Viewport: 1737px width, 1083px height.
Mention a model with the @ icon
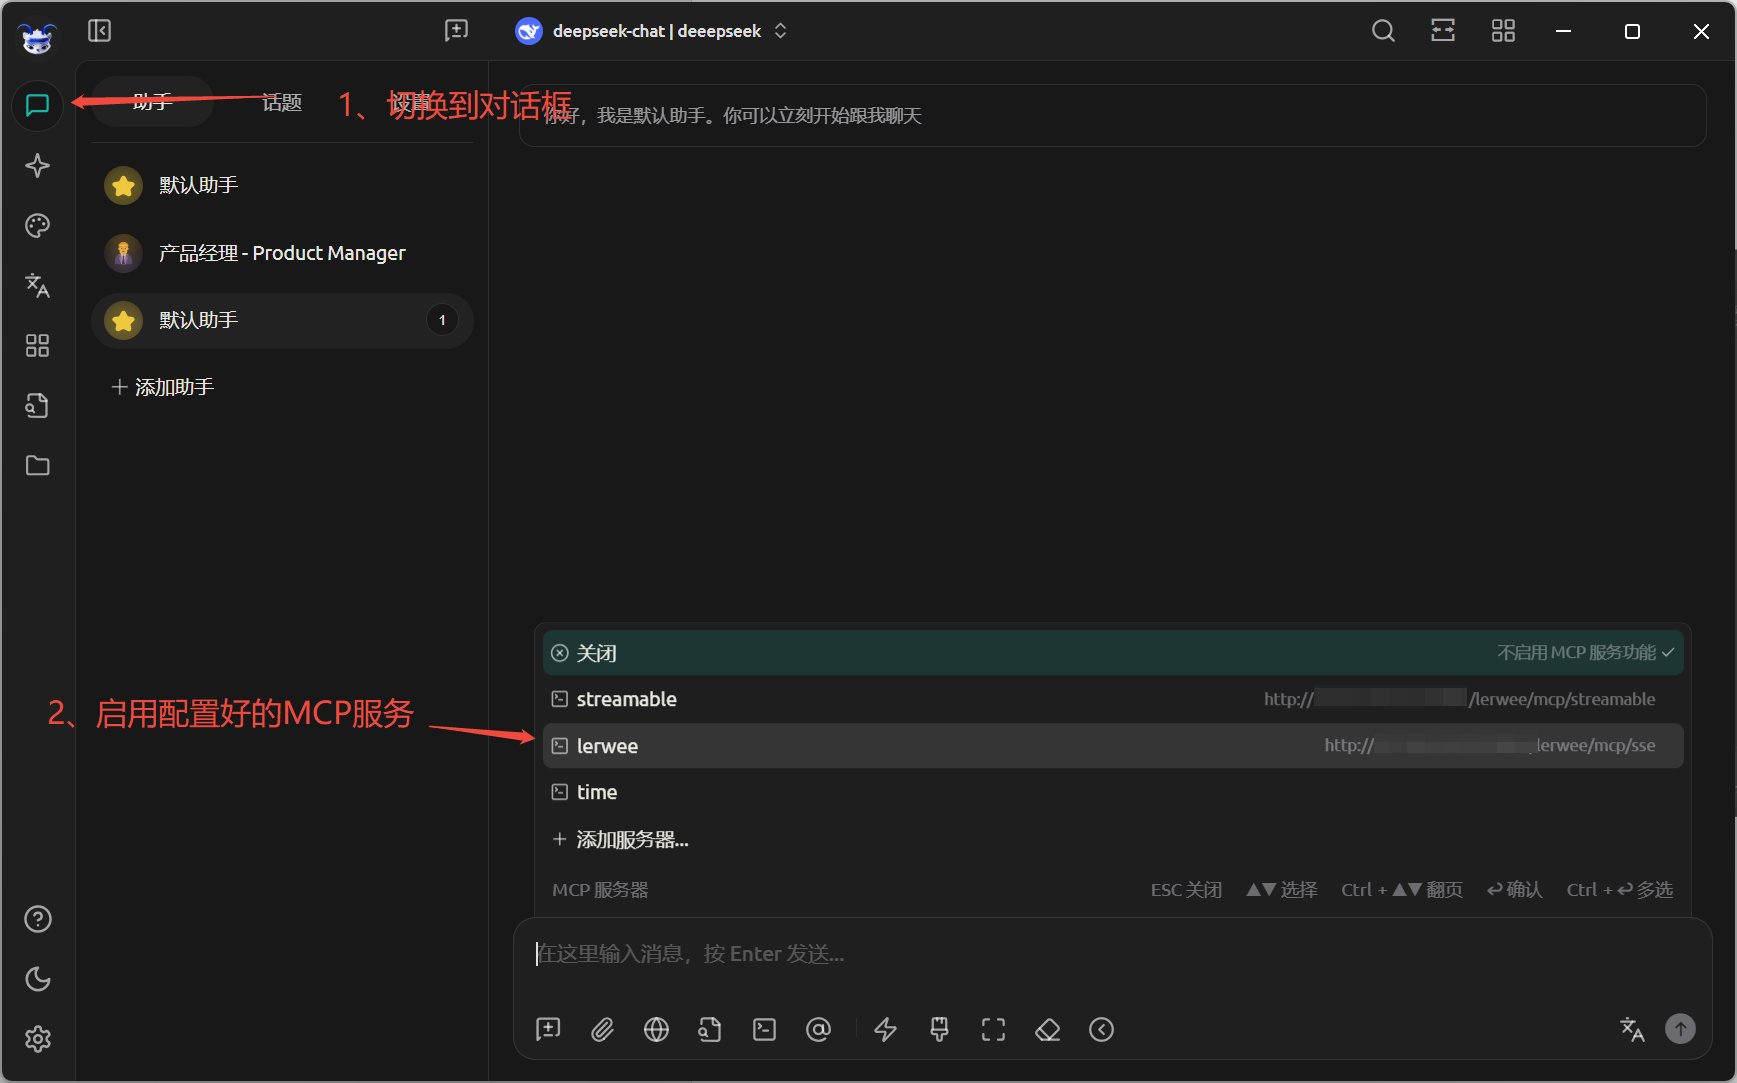pyautogui.click(x=818, y=1029)
